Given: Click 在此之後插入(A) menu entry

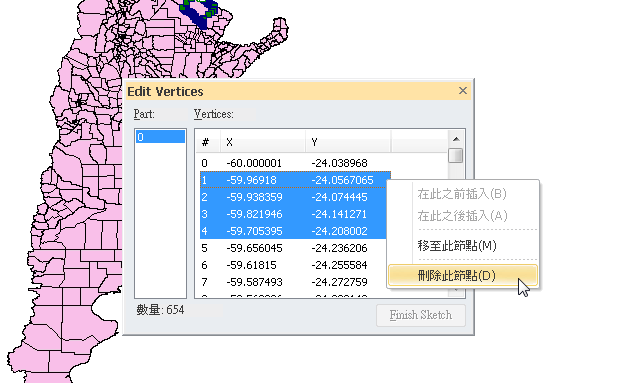Looking at the screenshot, I should (x=463, y=216).
